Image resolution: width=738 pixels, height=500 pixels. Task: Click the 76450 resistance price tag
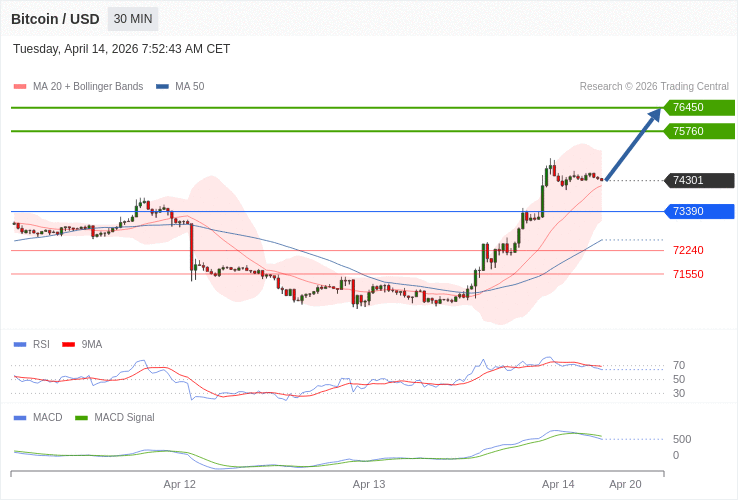(699, 107)
